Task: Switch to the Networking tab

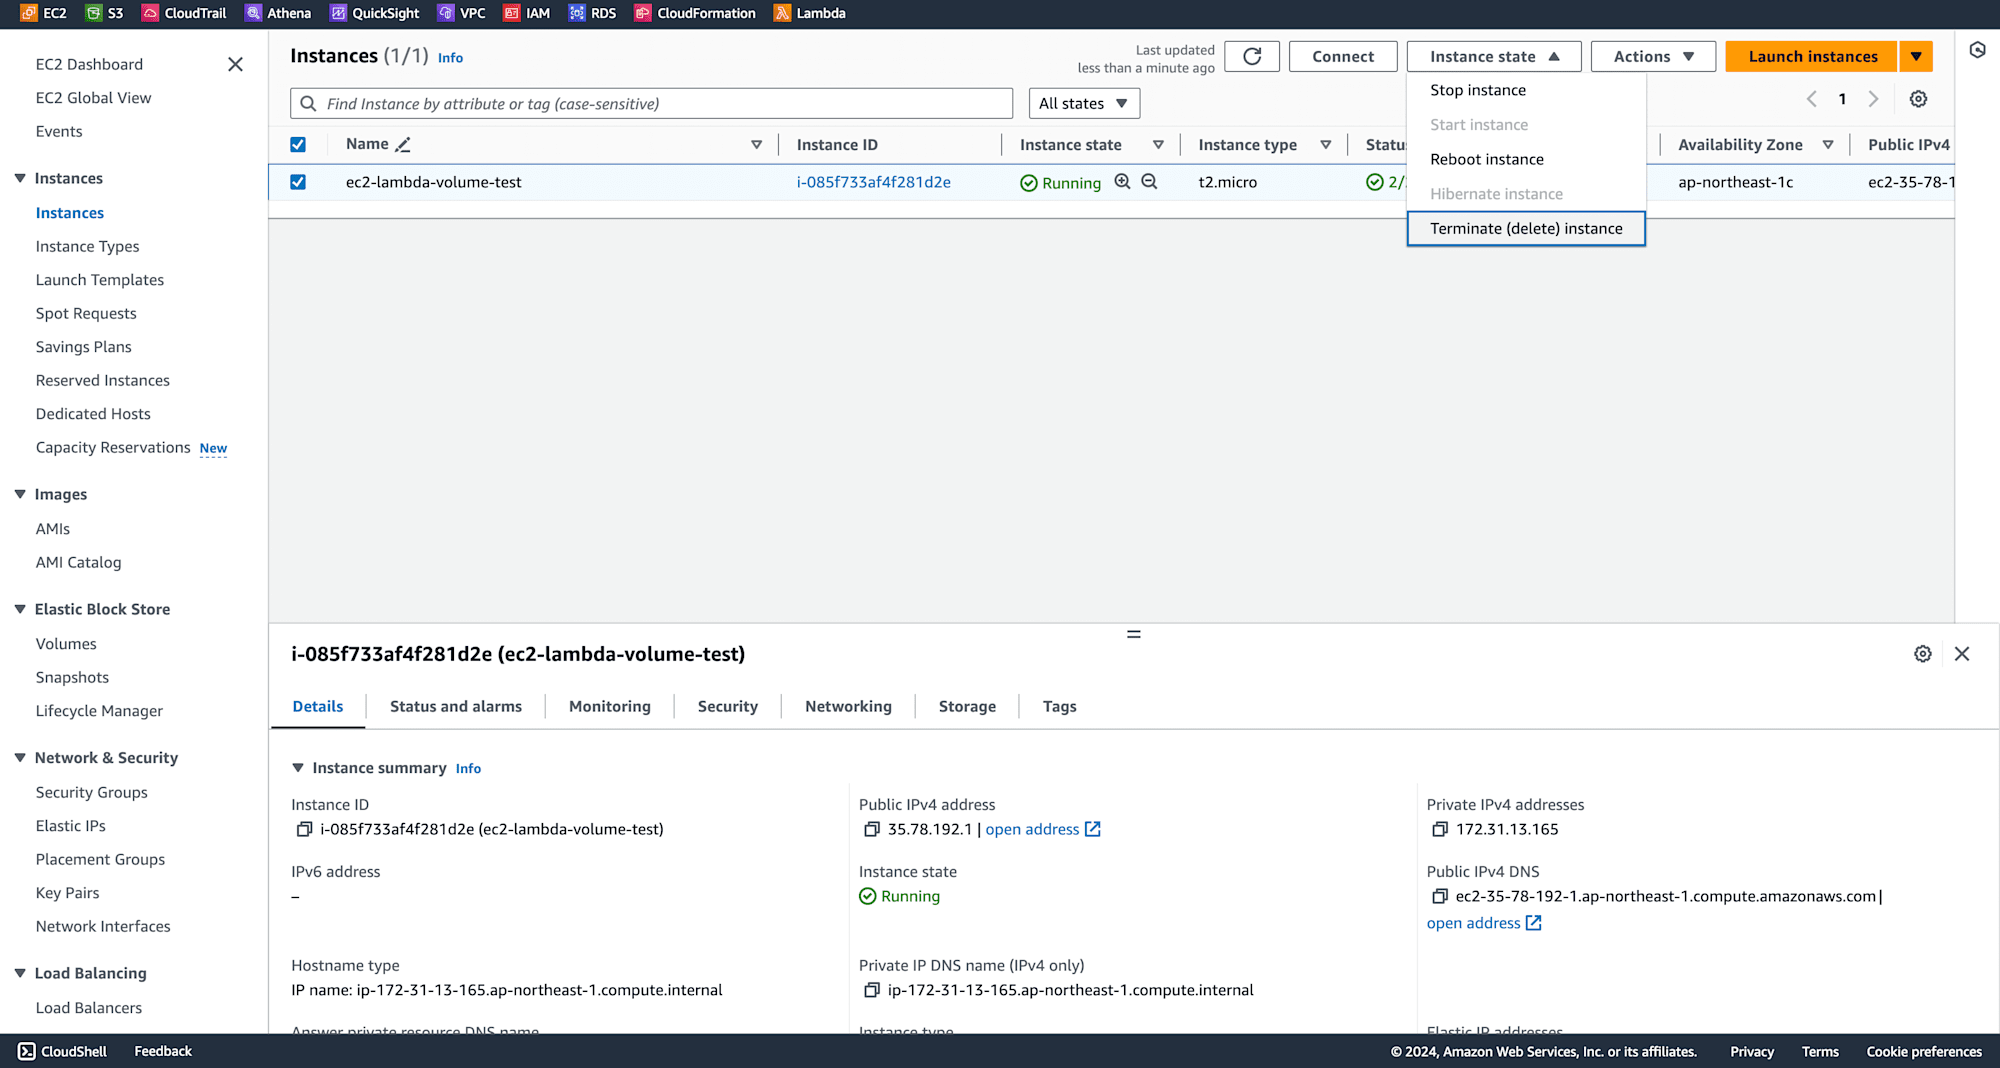Action: (848, 706)
